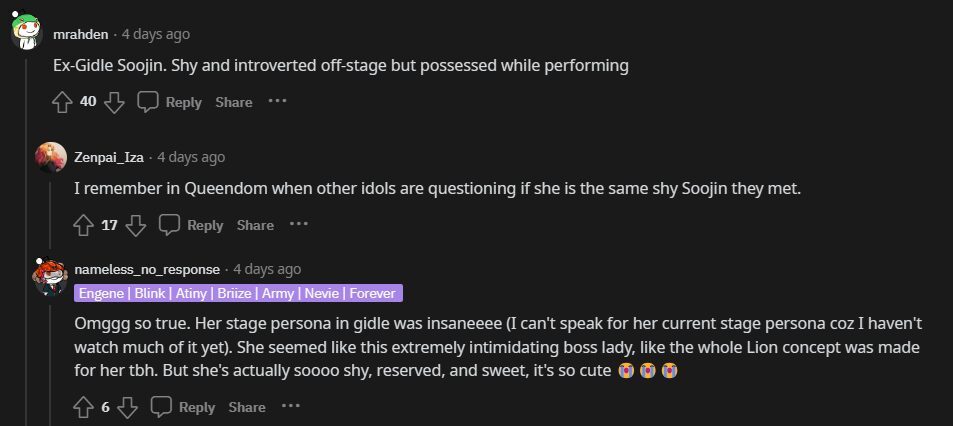The image size is (953, 426).
Task: Upvote nameless_no_response's comment
Action: (84, 407)
